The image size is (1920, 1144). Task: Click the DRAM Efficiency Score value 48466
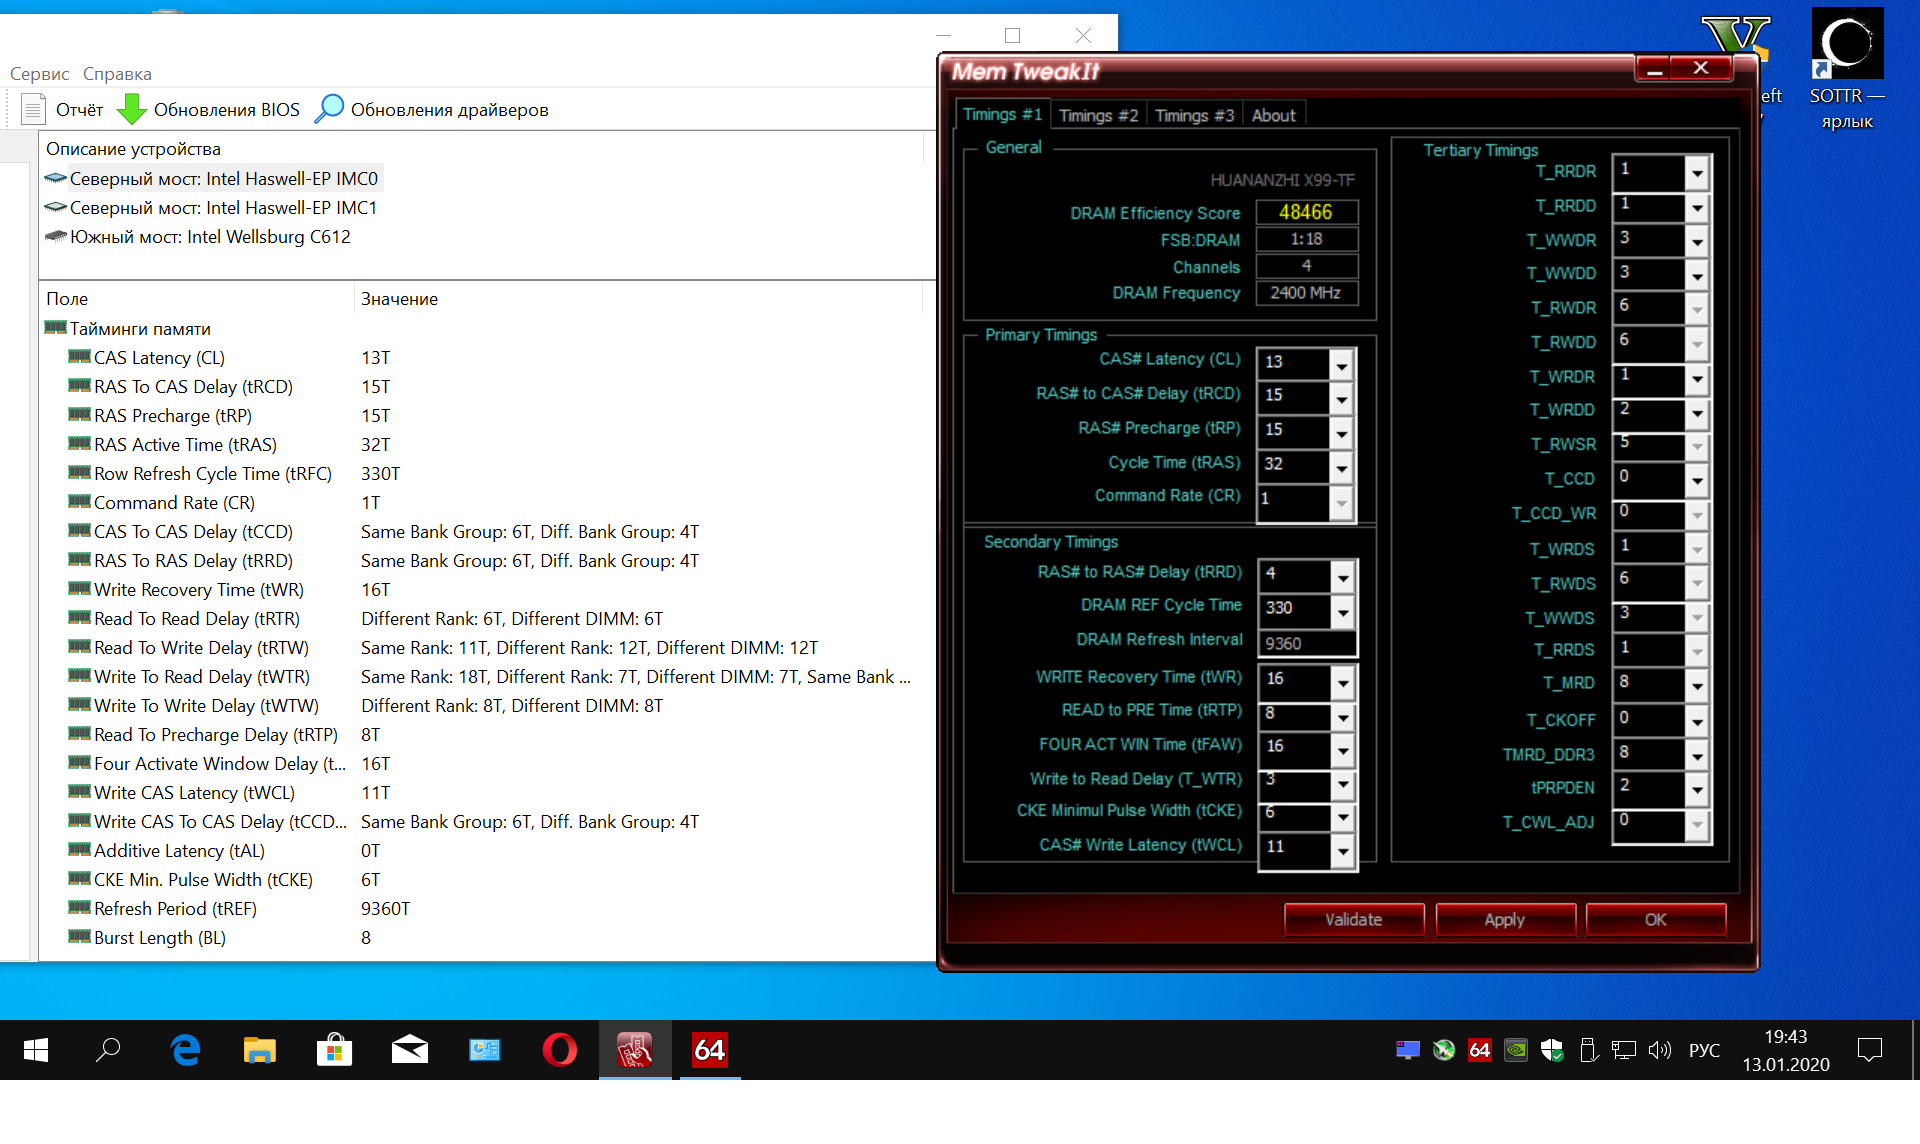tap(1306, 212)
